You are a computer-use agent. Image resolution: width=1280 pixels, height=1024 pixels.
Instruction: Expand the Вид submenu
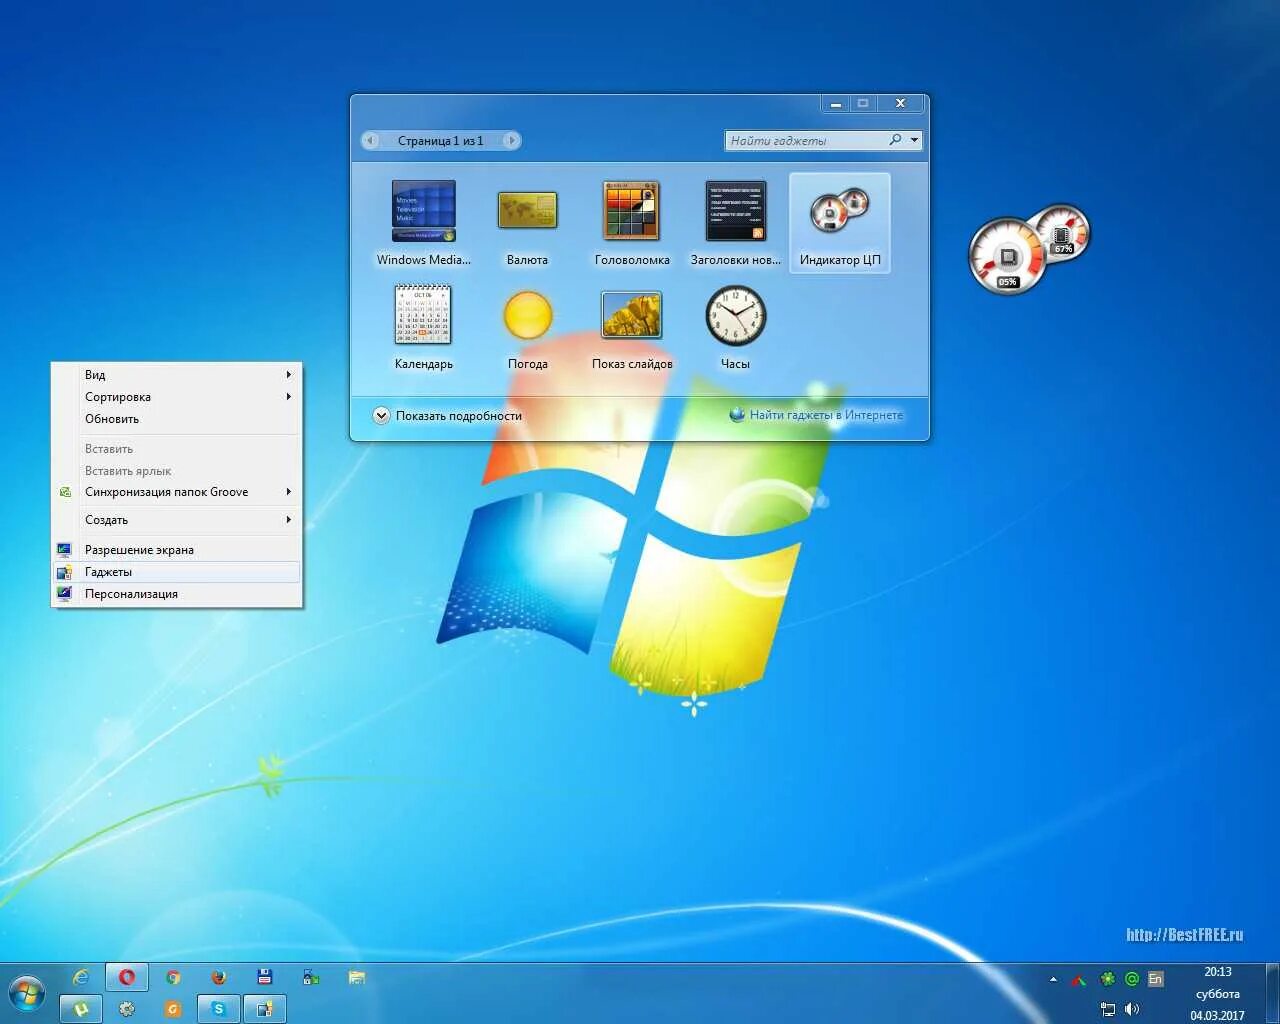(x=176, y=375)
